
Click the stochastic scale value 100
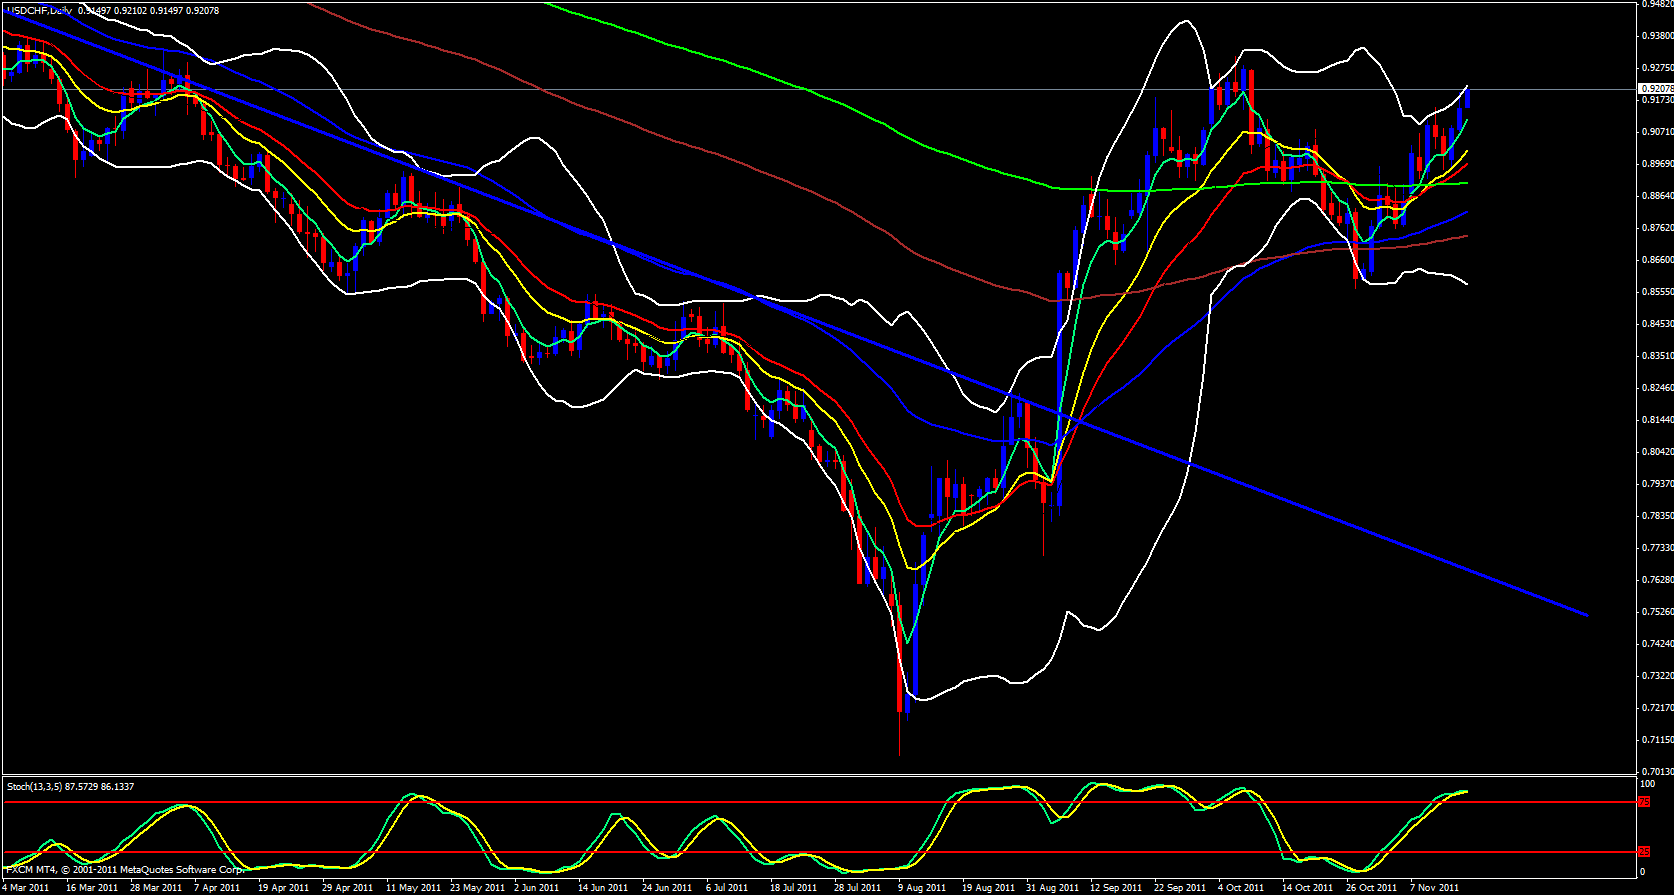1648,784
